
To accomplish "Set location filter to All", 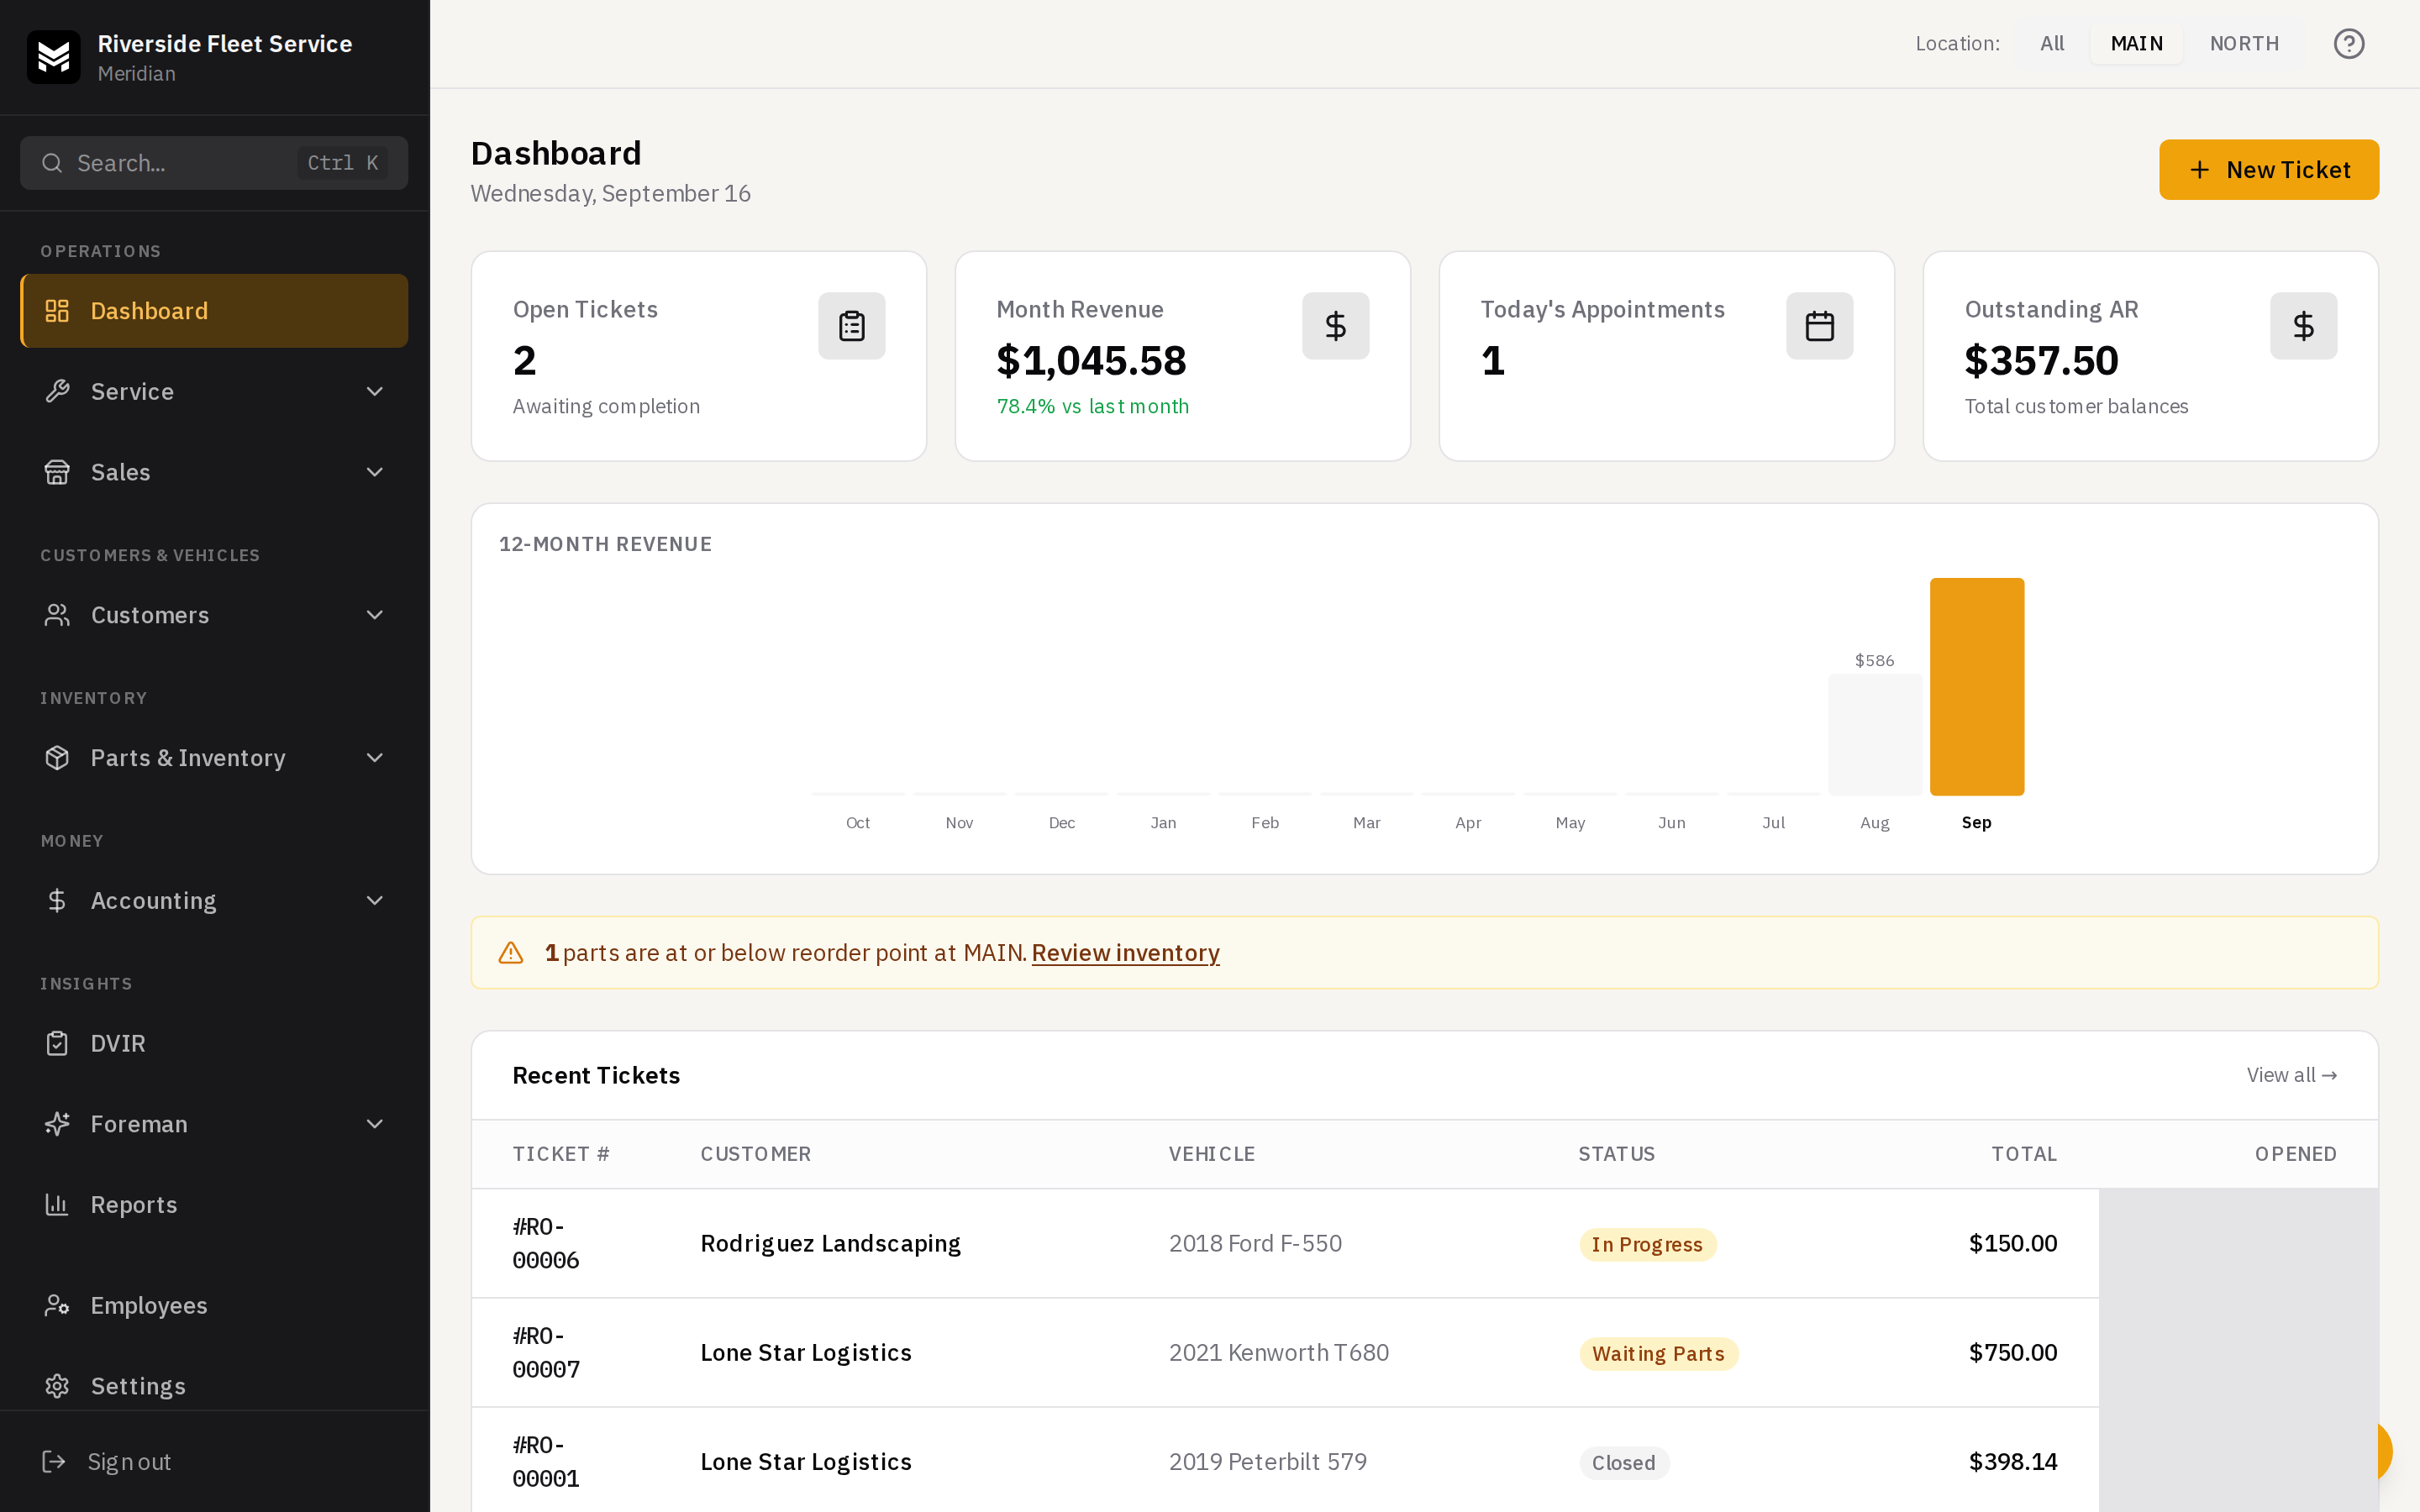I will pyautogui.click(x=2052, y=44).
